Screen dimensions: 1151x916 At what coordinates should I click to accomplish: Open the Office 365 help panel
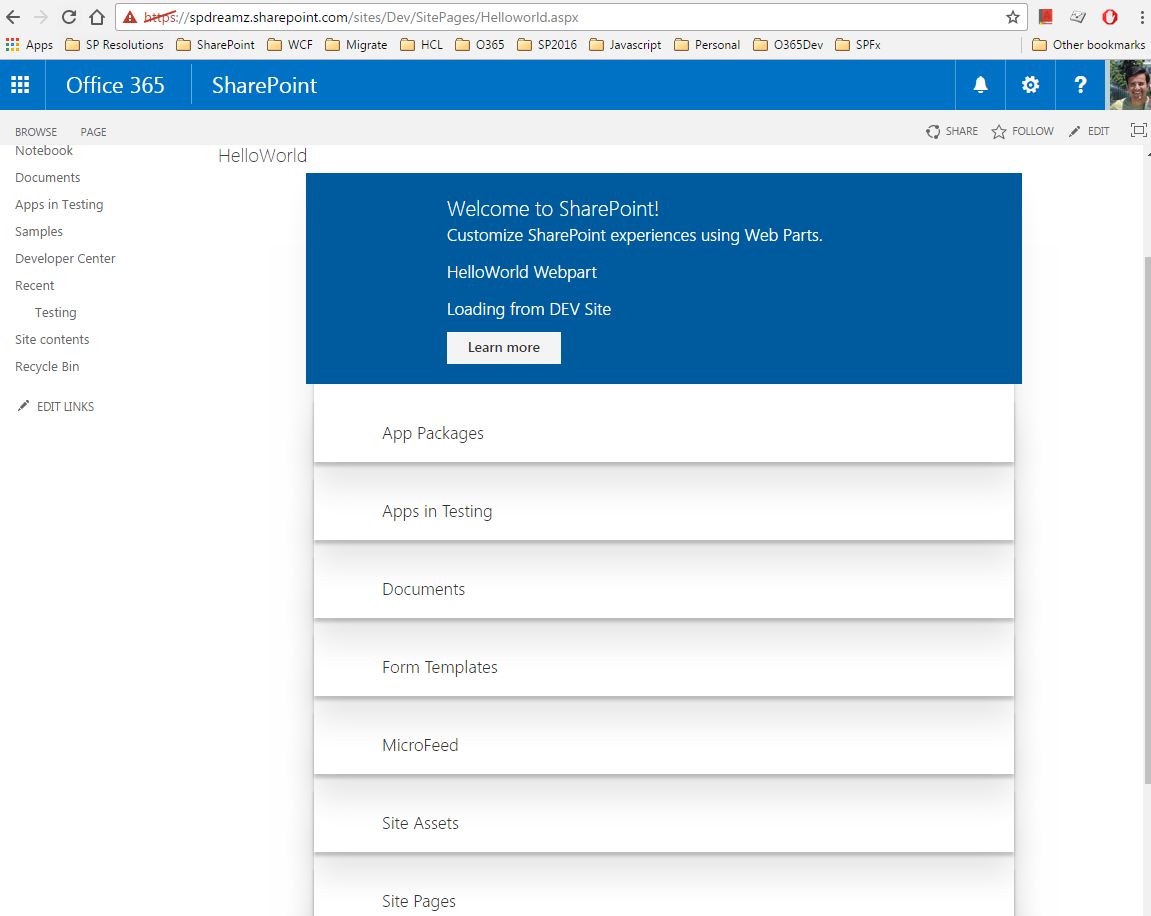coord(1080,85)
